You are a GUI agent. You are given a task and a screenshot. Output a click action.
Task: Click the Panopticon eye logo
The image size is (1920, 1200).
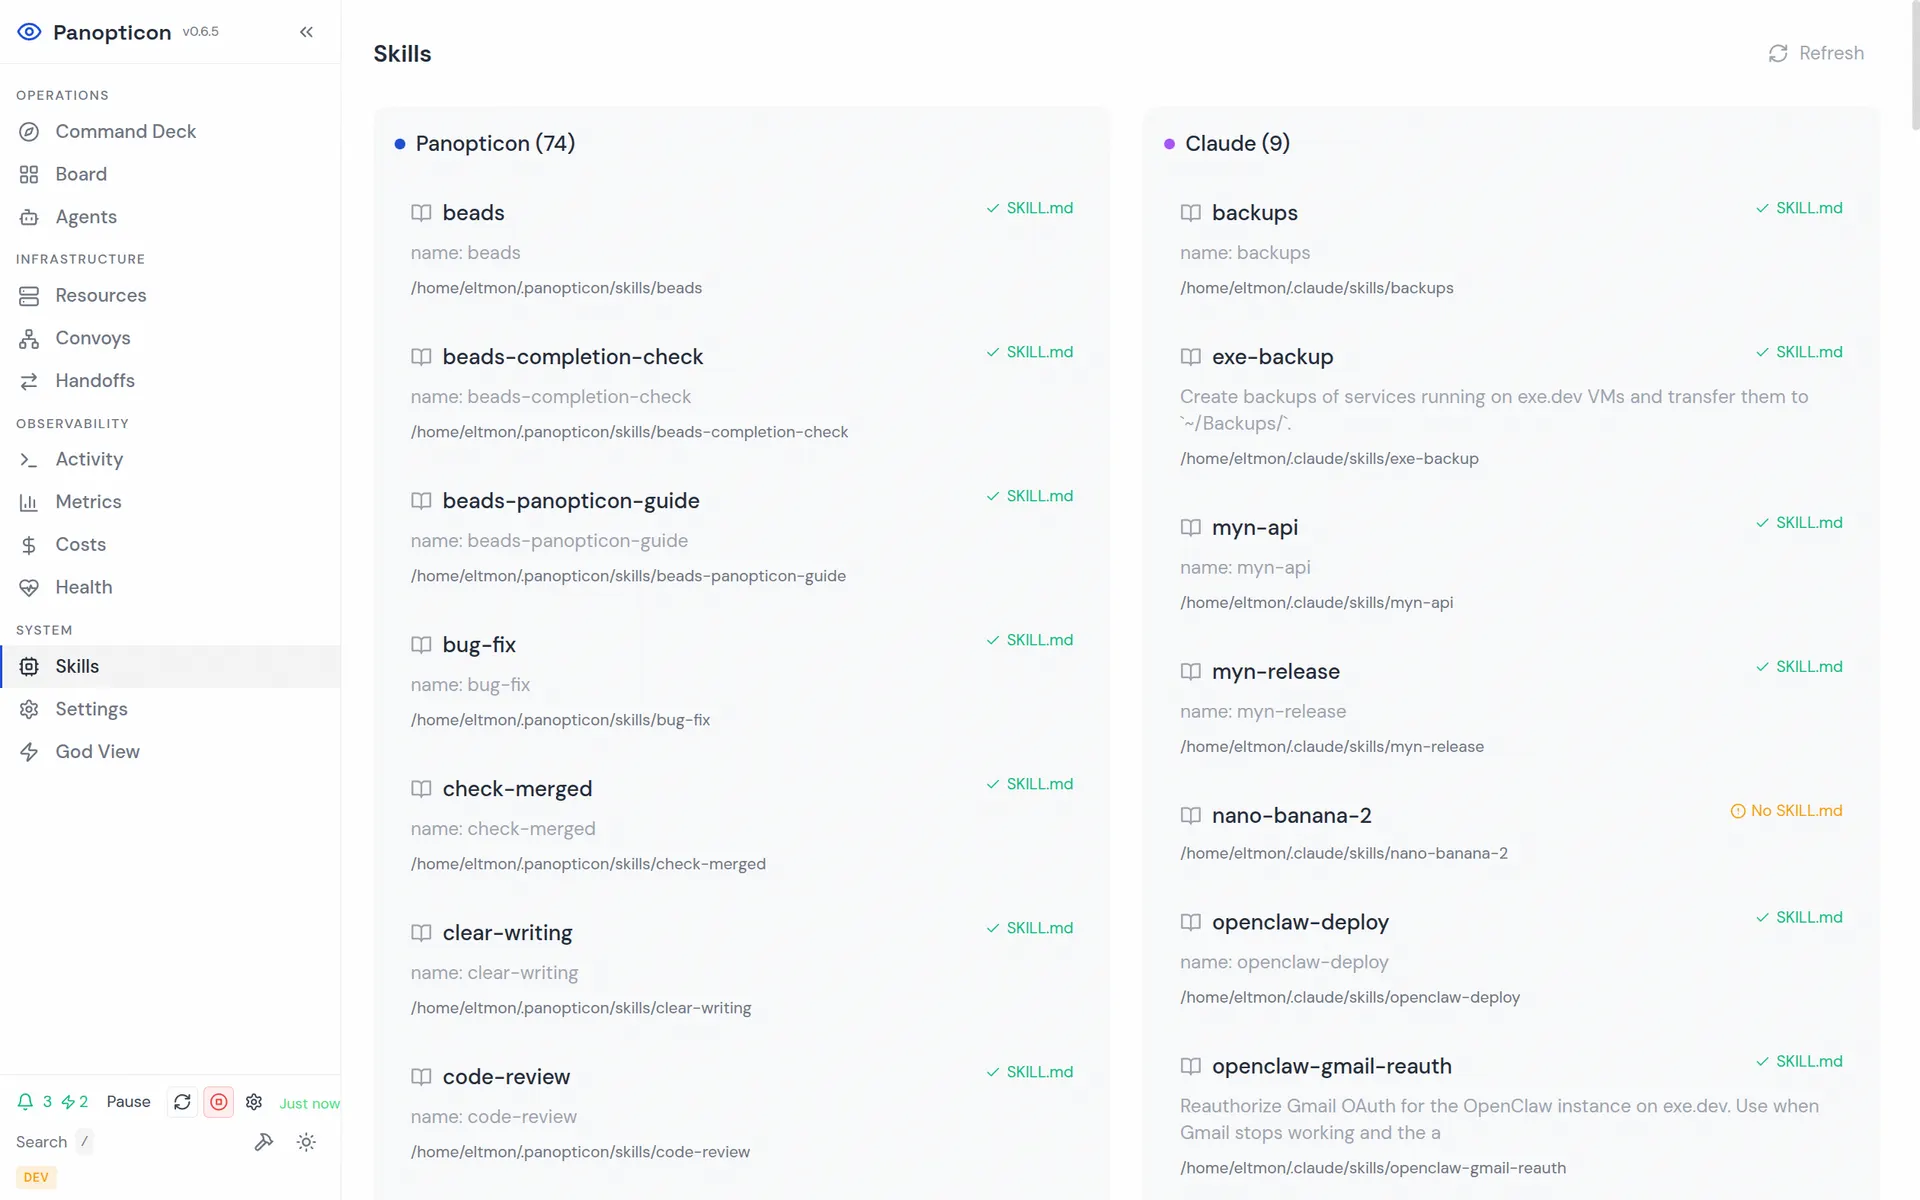(29, 32)
